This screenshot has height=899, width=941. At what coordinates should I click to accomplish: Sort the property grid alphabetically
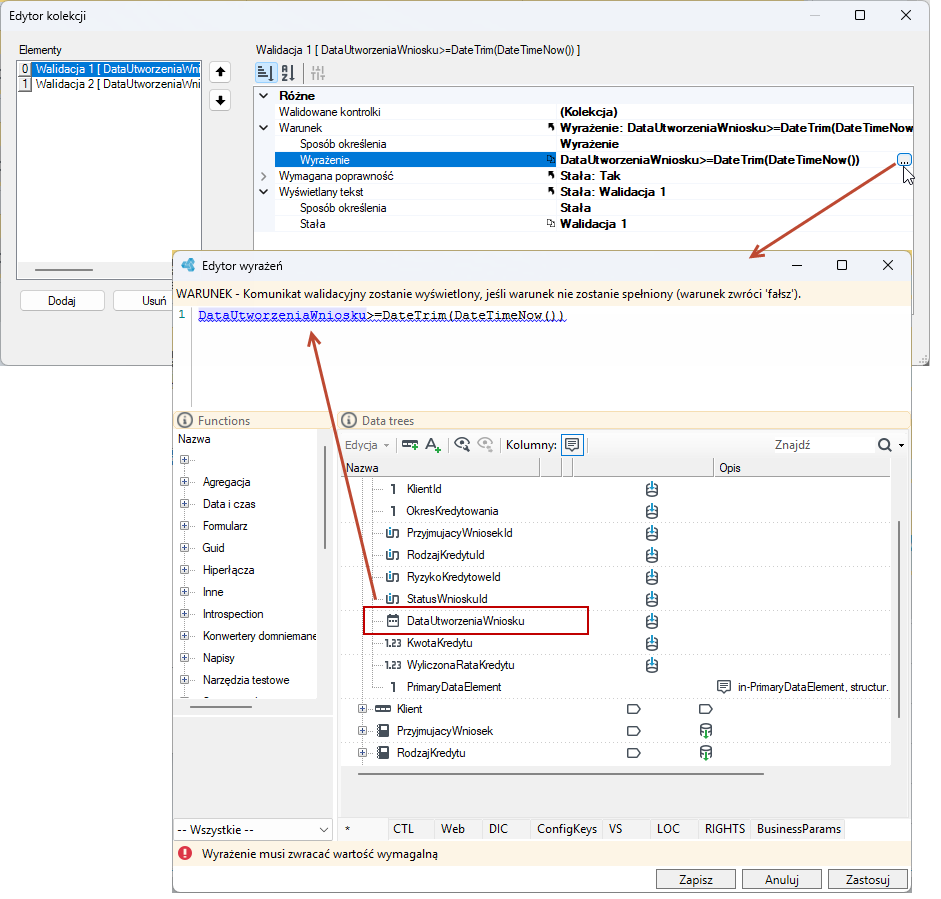pyautogui.click(x=288, y=73)
